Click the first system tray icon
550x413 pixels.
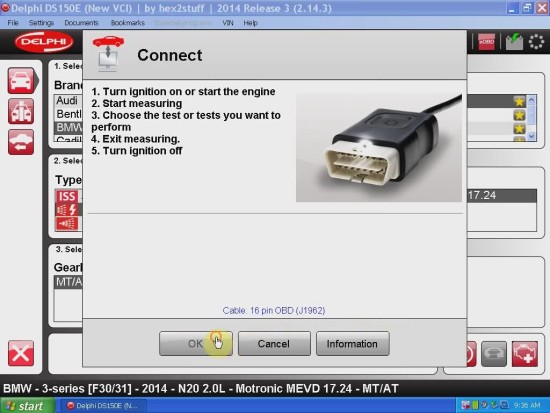pos(465,406)
